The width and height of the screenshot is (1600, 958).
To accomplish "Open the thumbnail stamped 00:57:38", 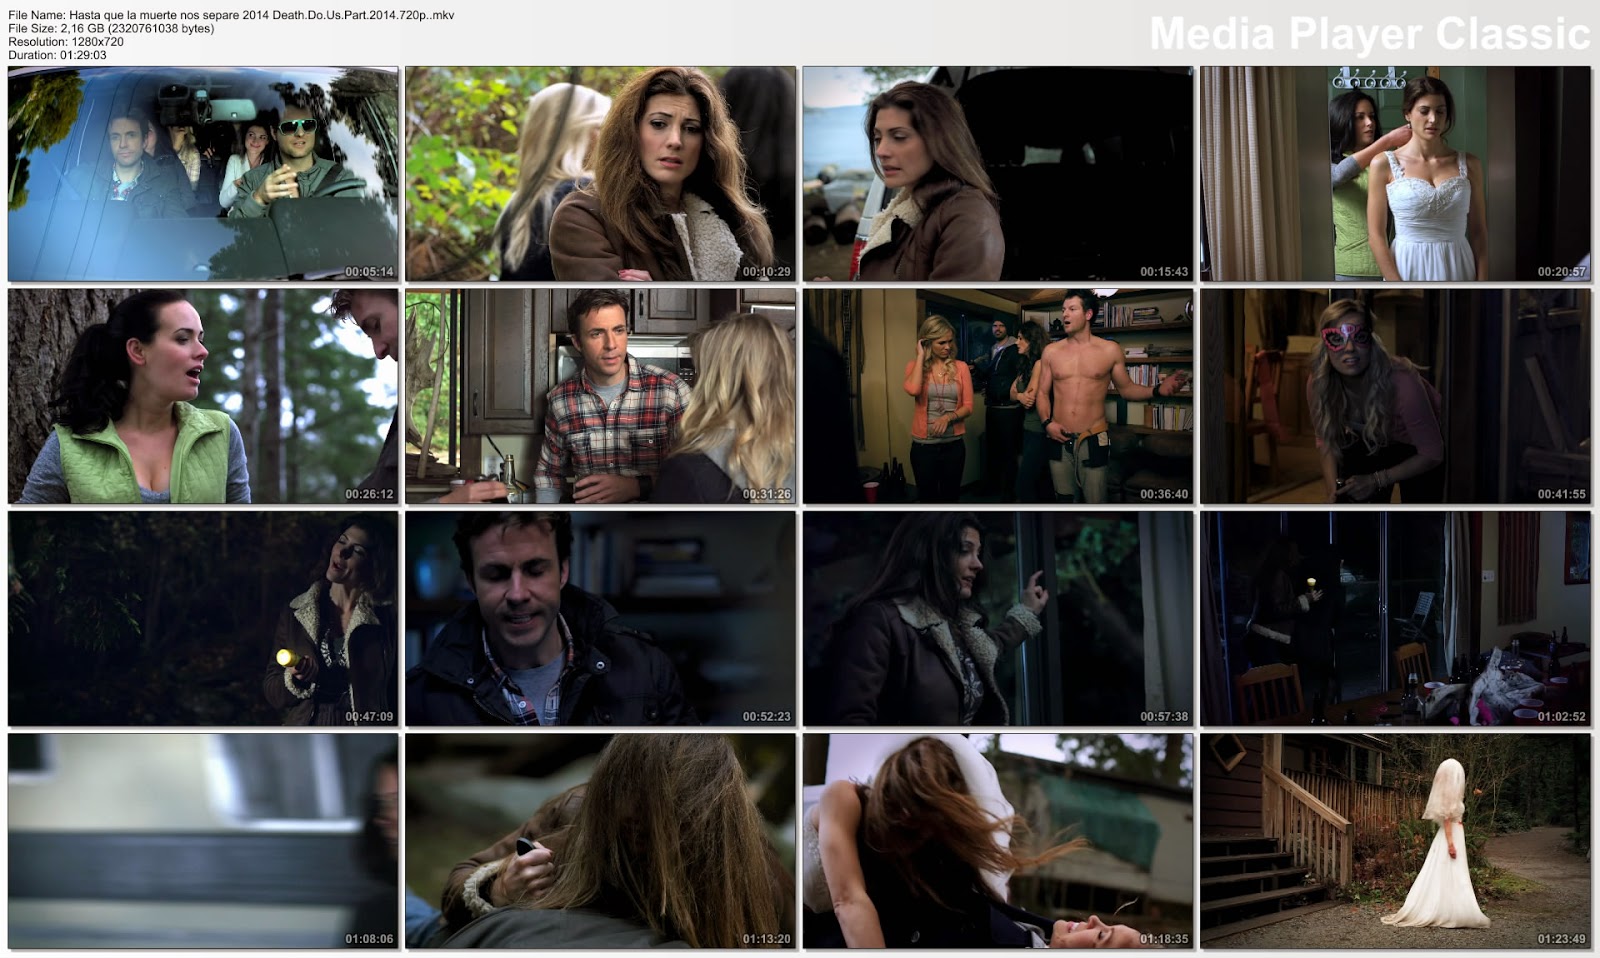I will [x=998, y=619].
